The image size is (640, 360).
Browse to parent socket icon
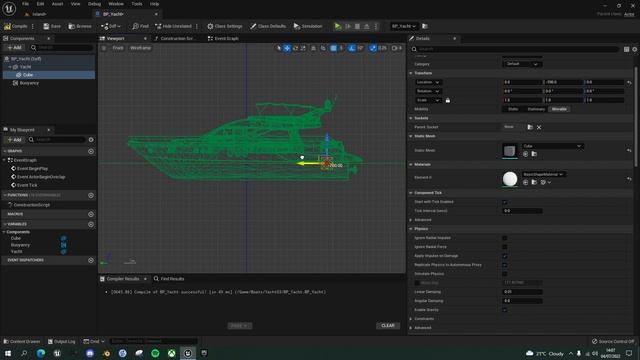pyautogui.click(x=530, y=127)
